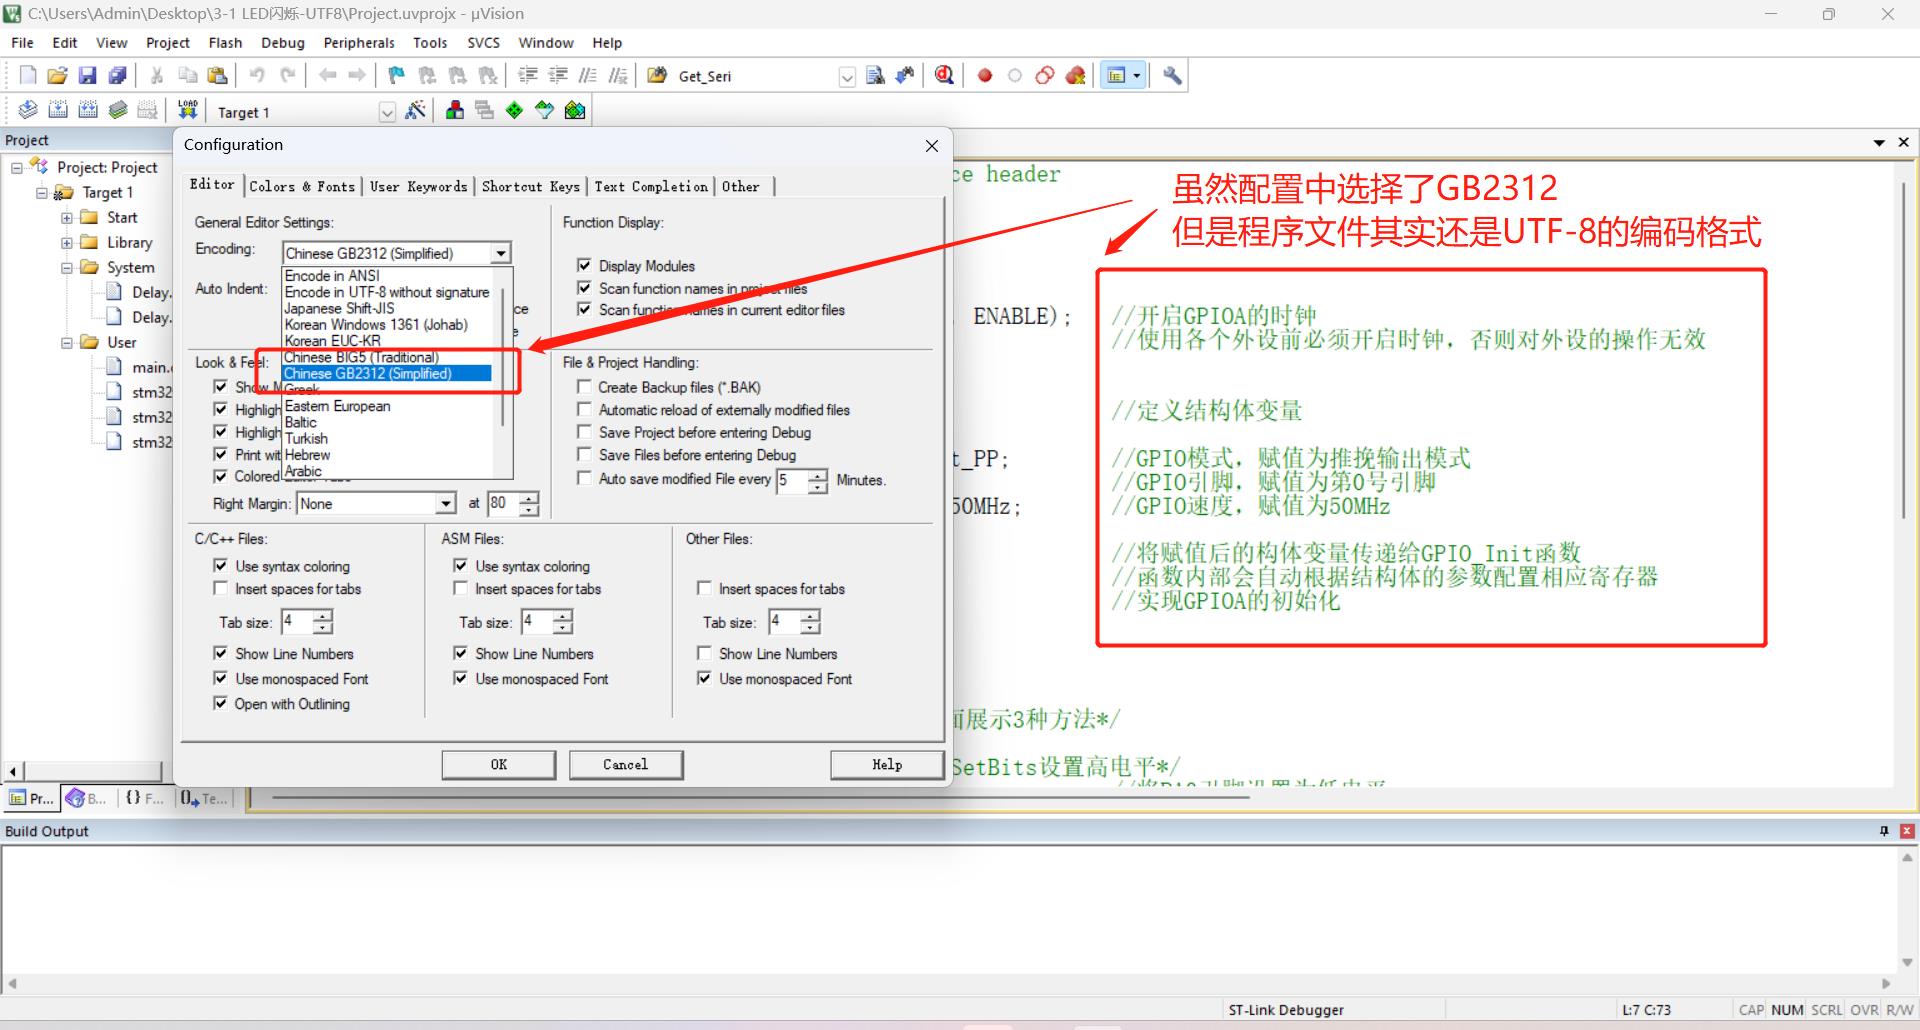The height and width of the screenshot is (1030, 1920).
Task: Toggle ASM Files Use monospaced Font checkbox
Action: coord(460,678)
